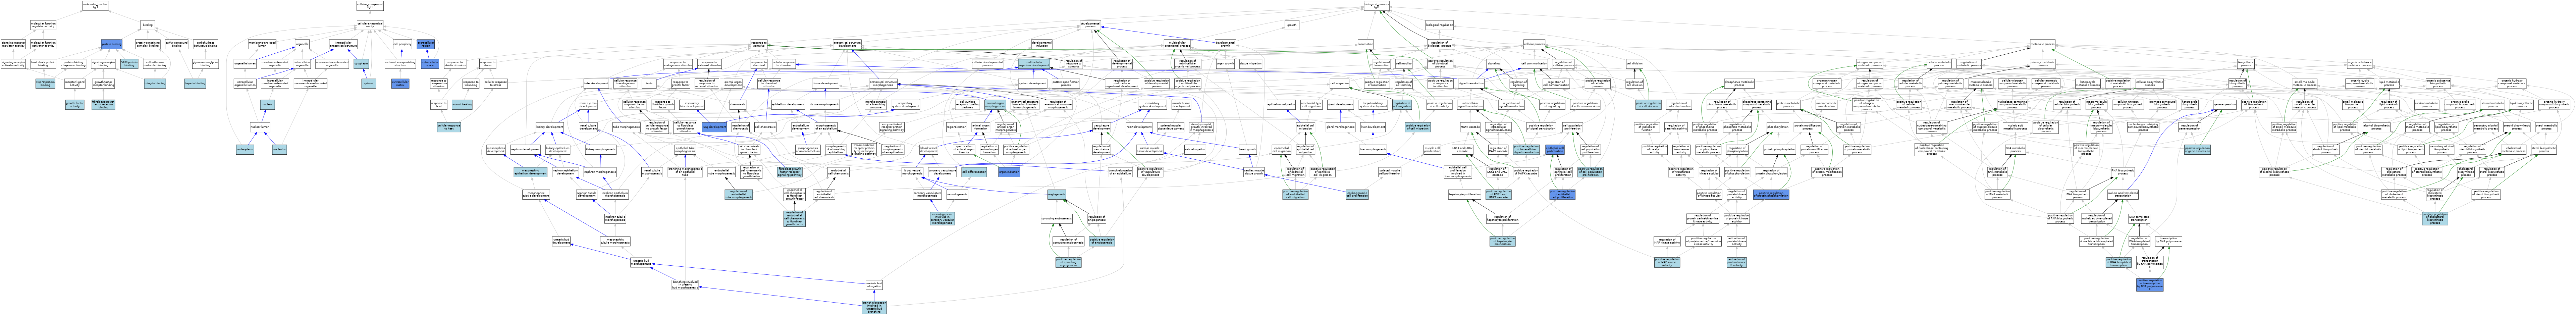Click the 'cell adhesion molecule binding' node
Viewport: 2576px width, 315px height.
[155, 64]
